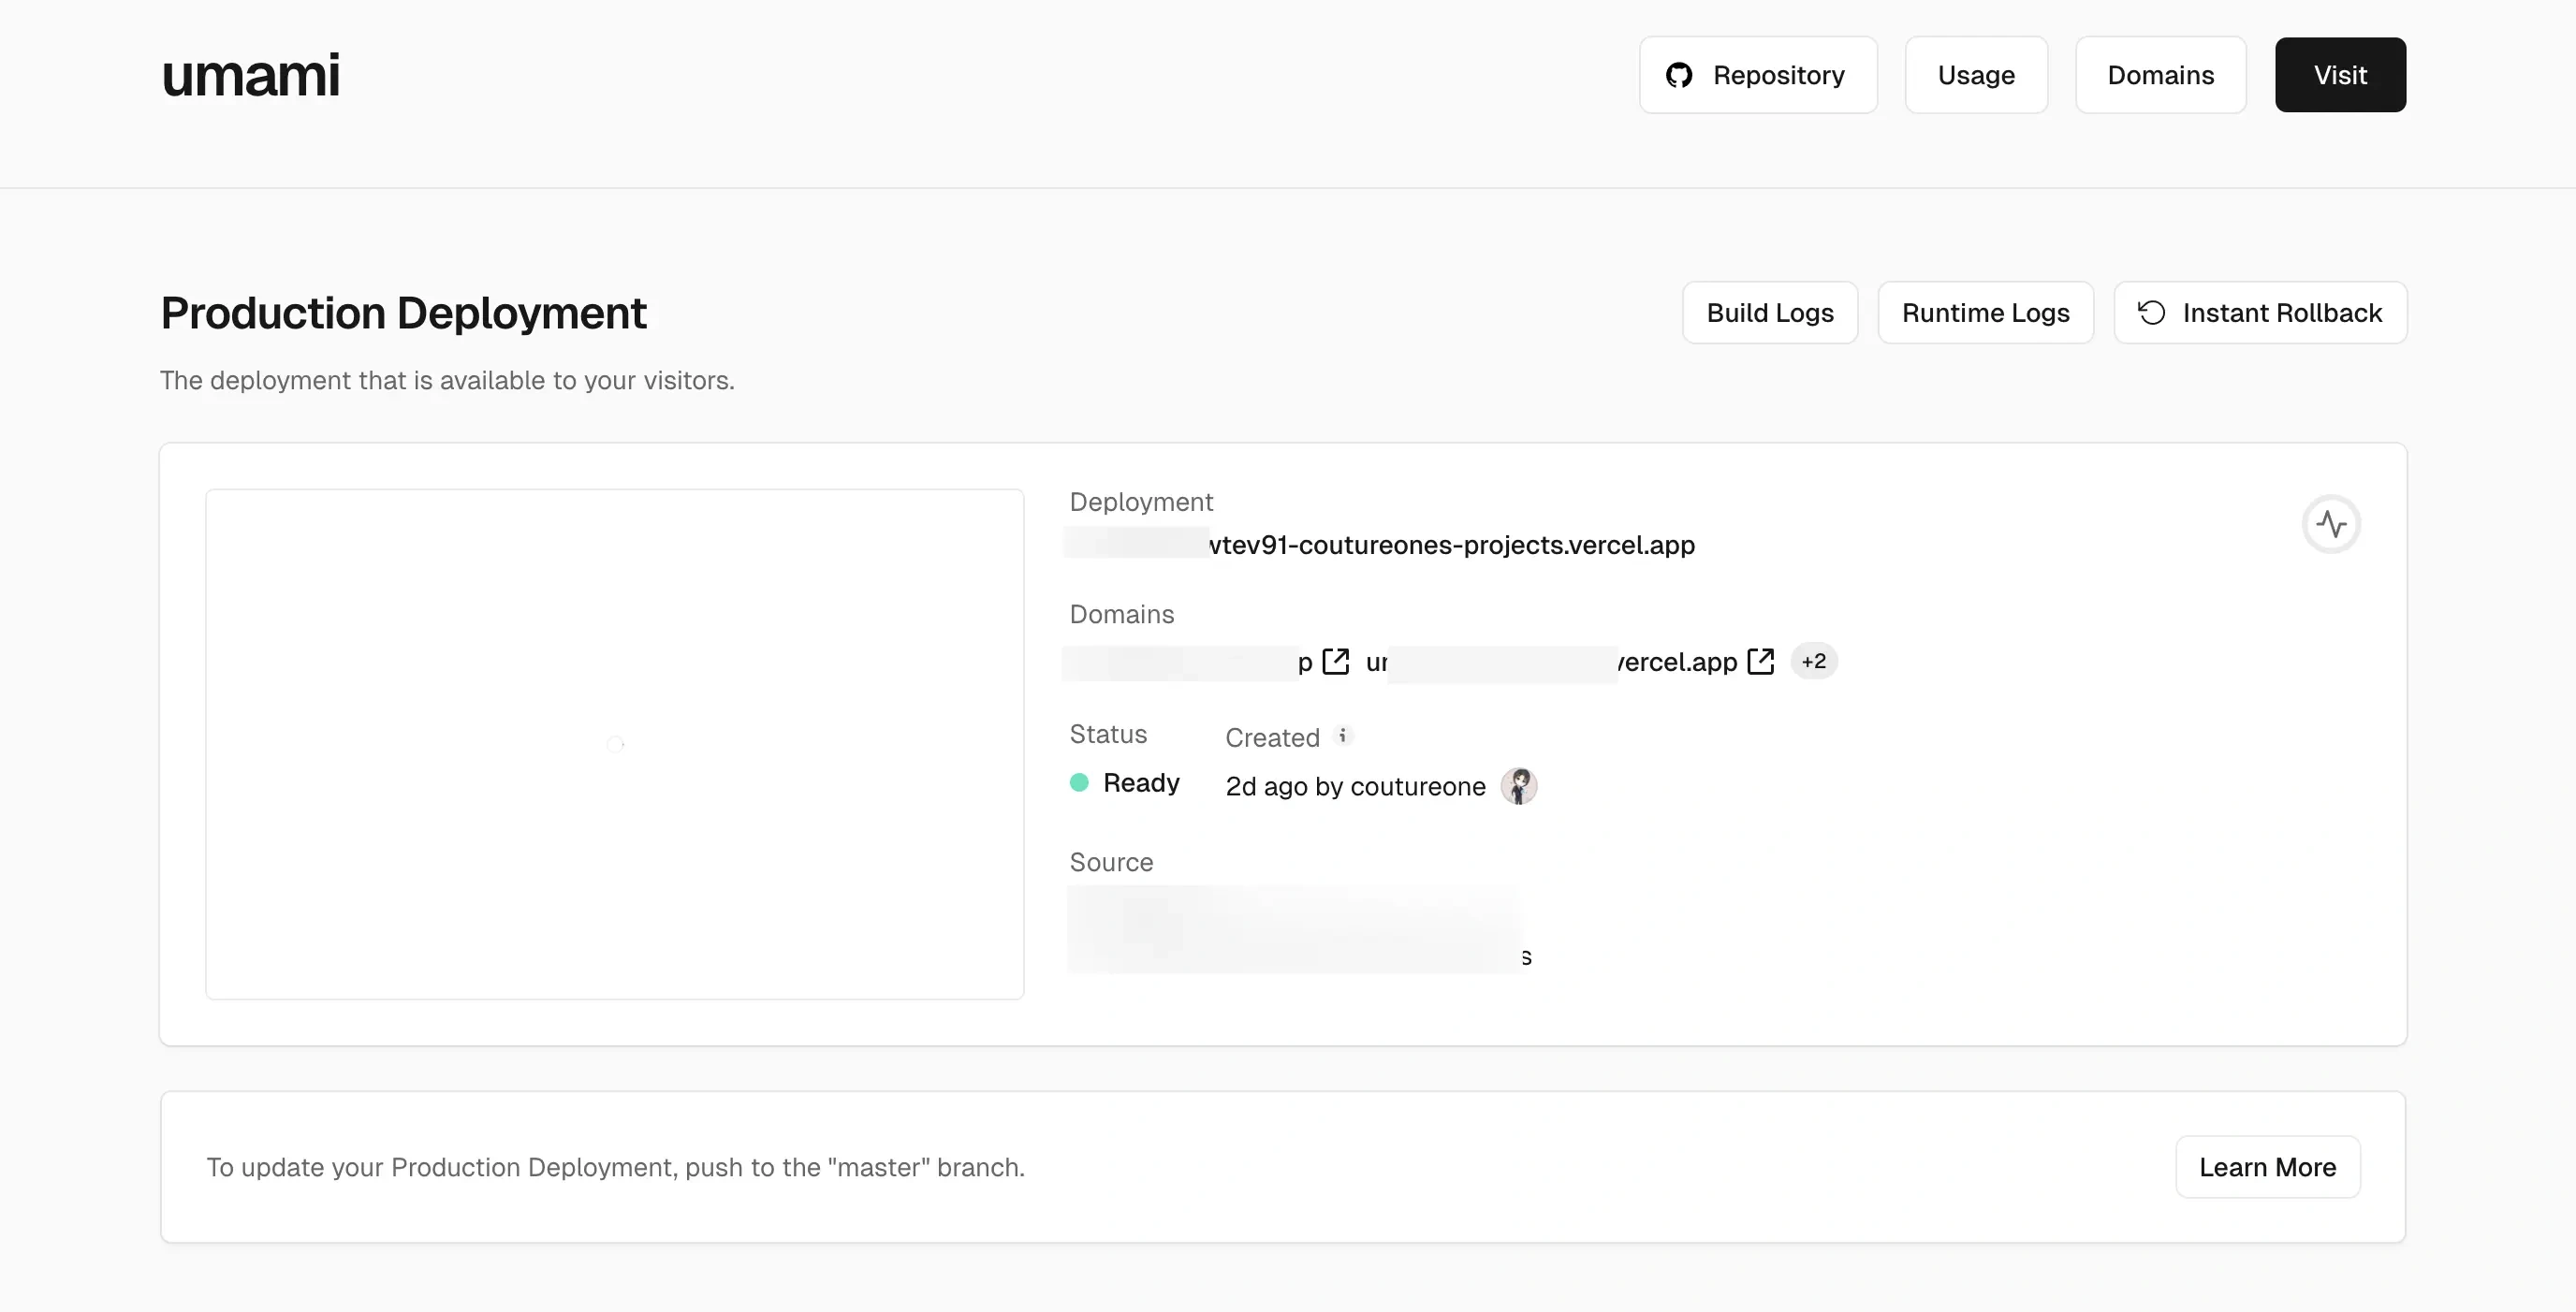
Task: View Build Logs
Action: (1769, 313)
